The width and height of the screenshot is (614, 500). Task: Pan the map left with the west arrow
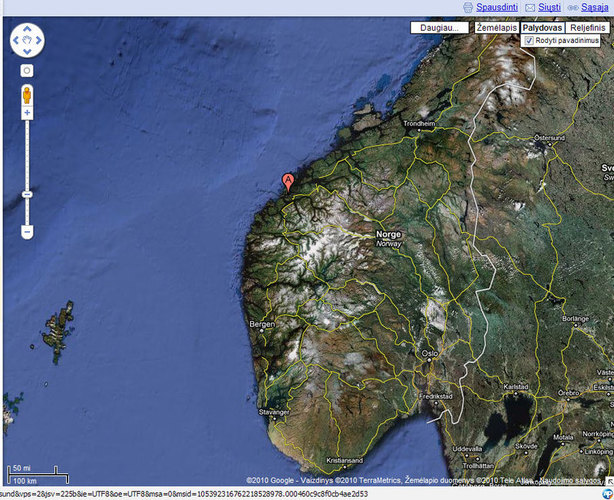tap(16, 41)
